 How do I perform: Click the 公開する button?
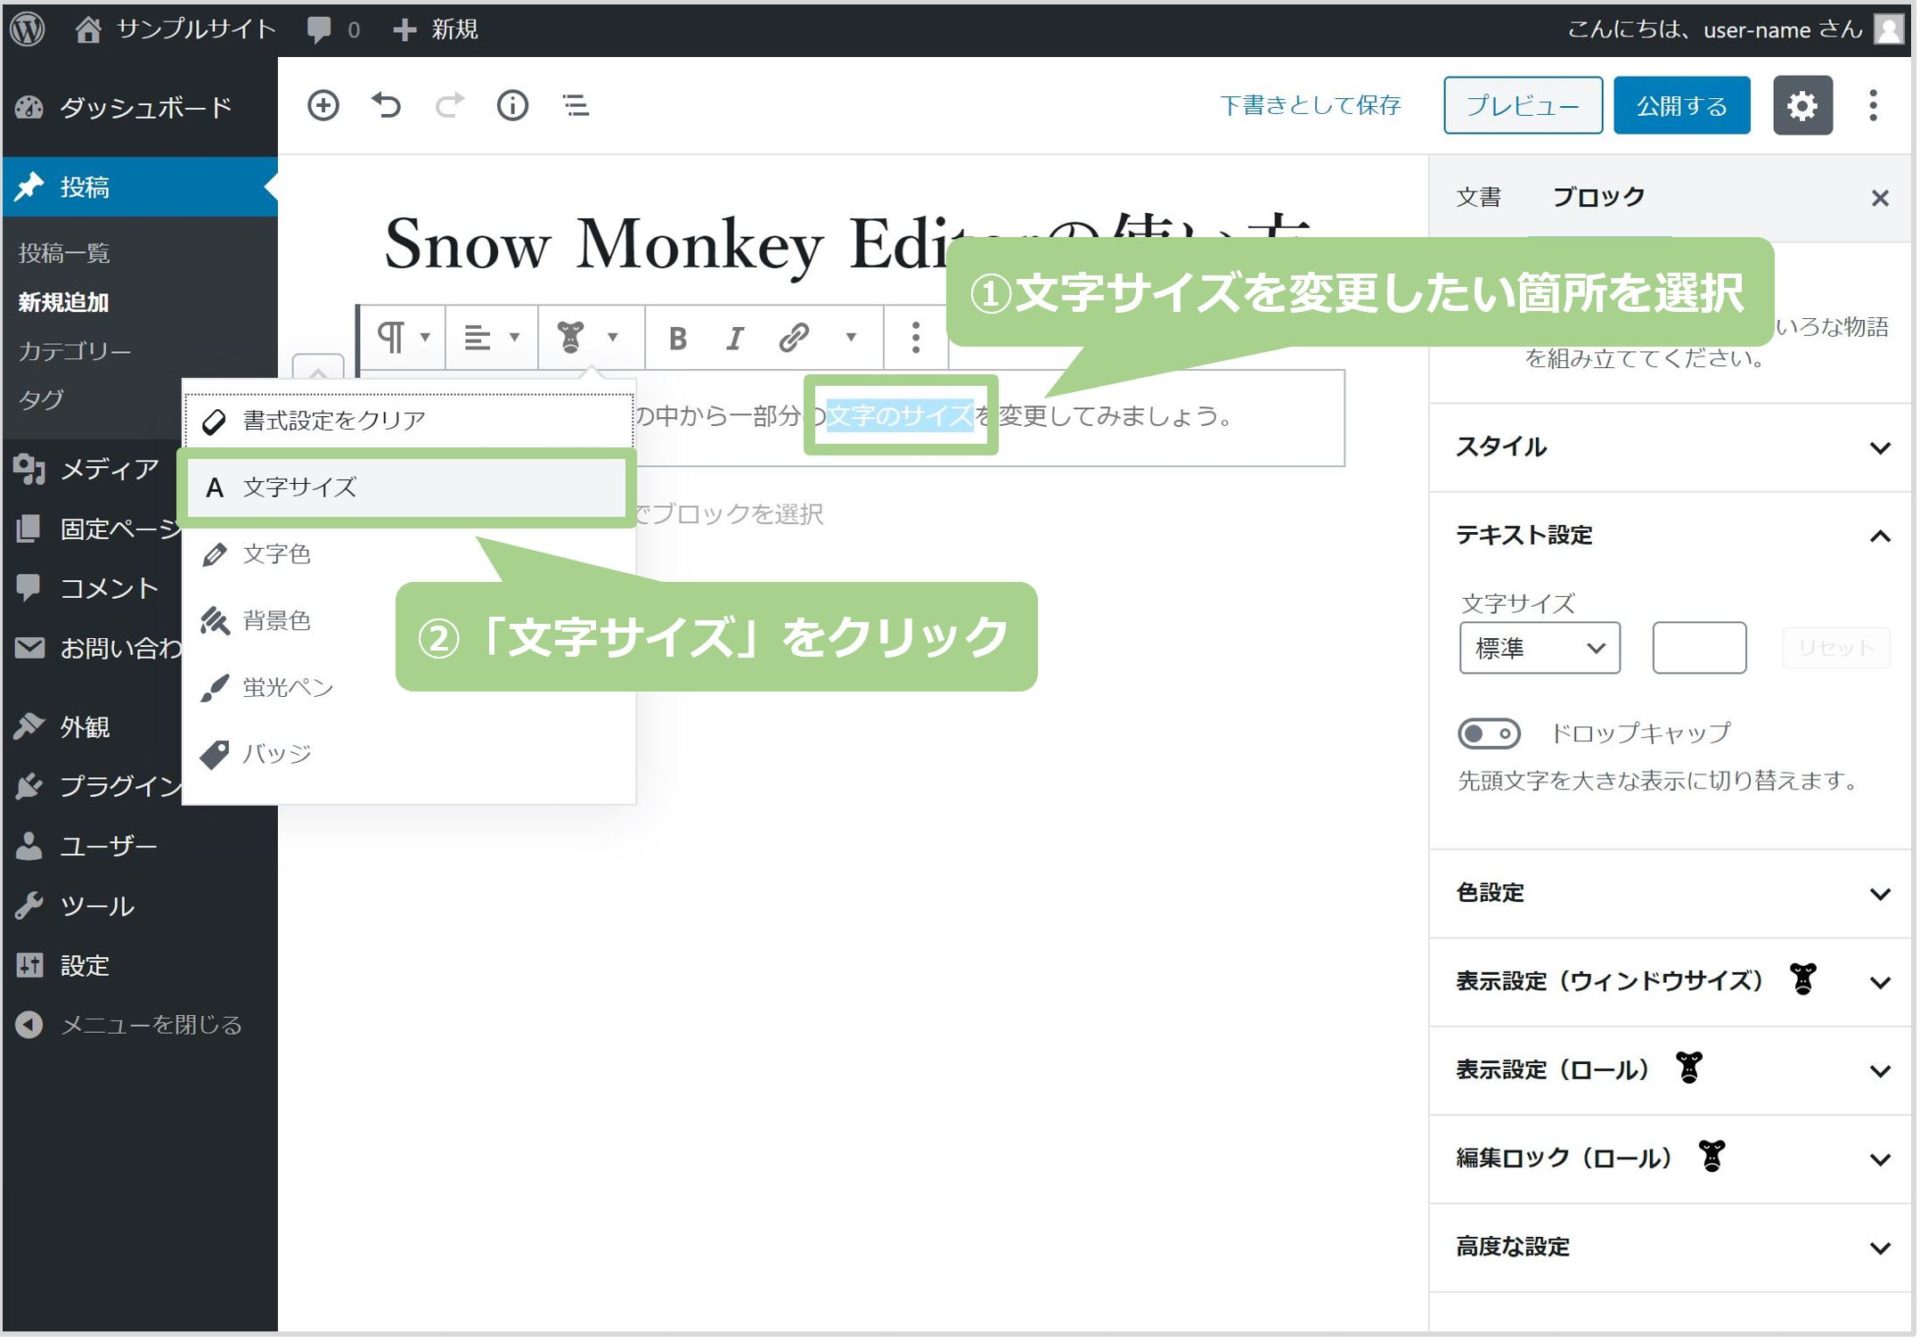(x=1681, y=106)
